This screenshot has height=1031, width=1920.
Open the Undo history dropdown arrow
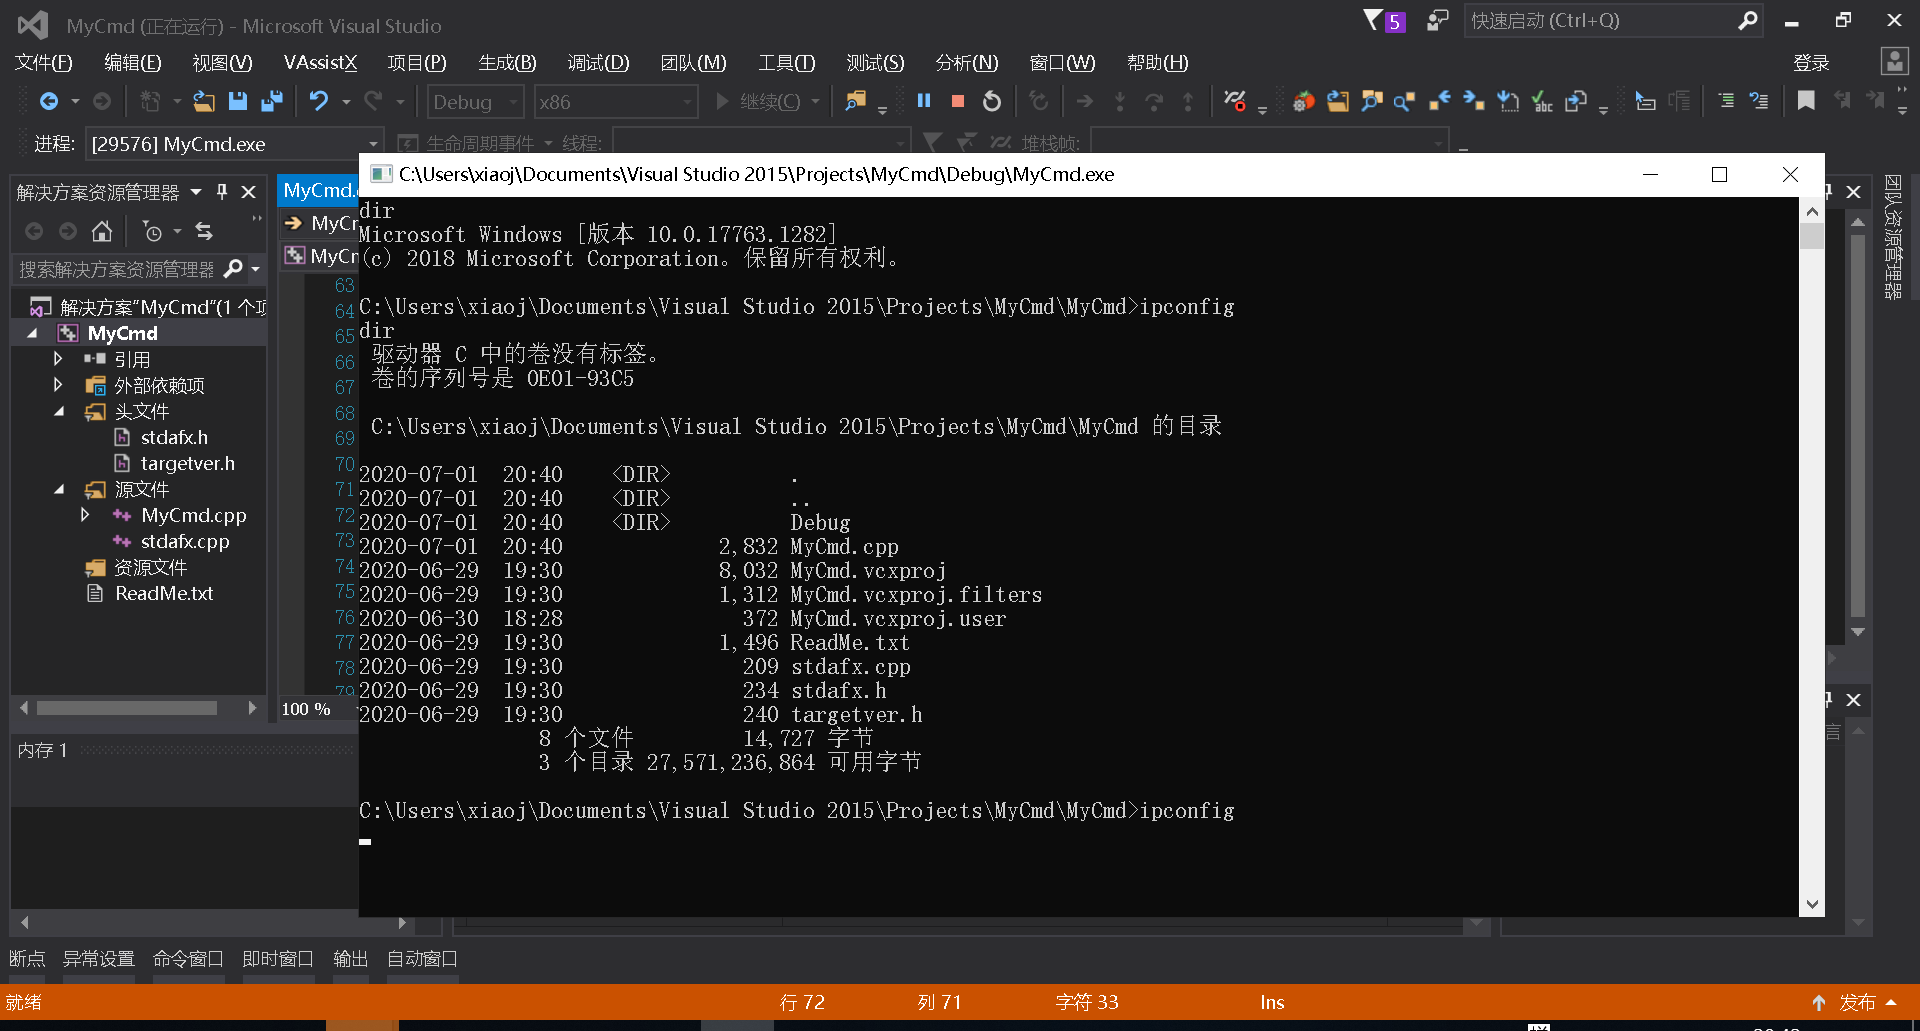point(346,102)
